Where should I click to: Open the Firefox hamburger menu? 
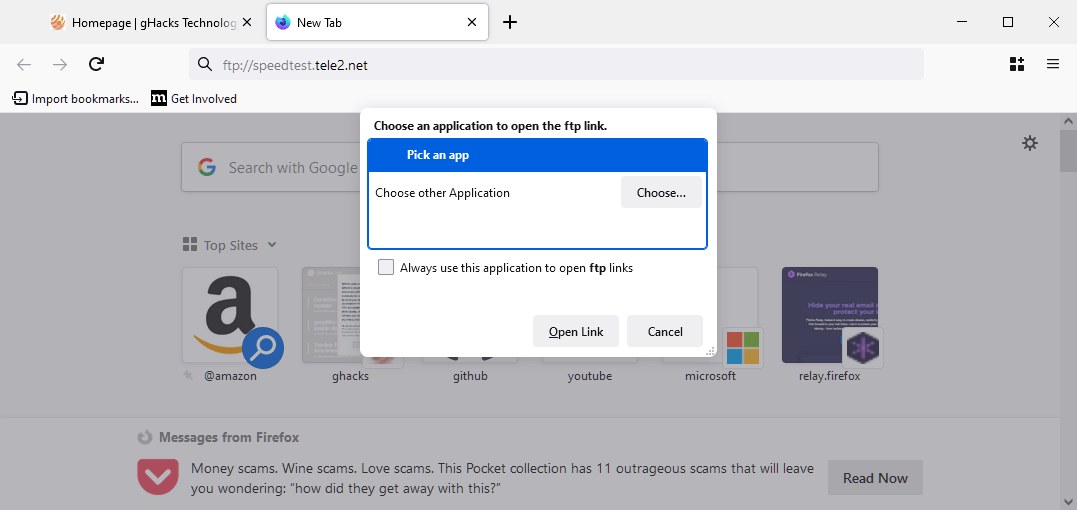pos(1053,64)
